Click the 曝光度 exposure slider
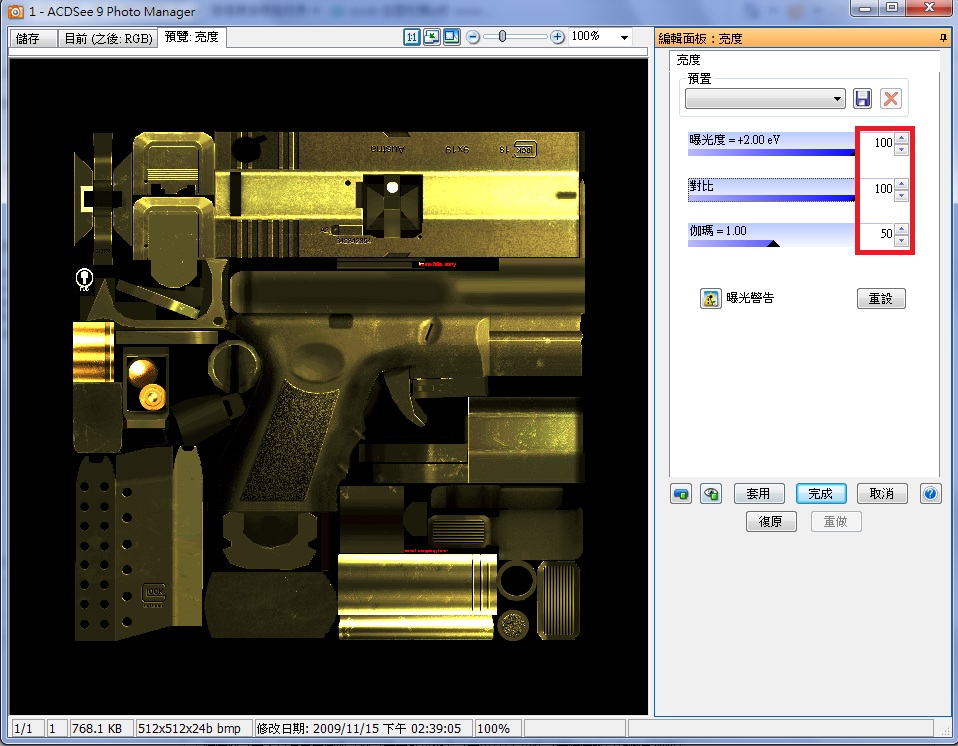958x746 pixels. (x=771, y=144)
